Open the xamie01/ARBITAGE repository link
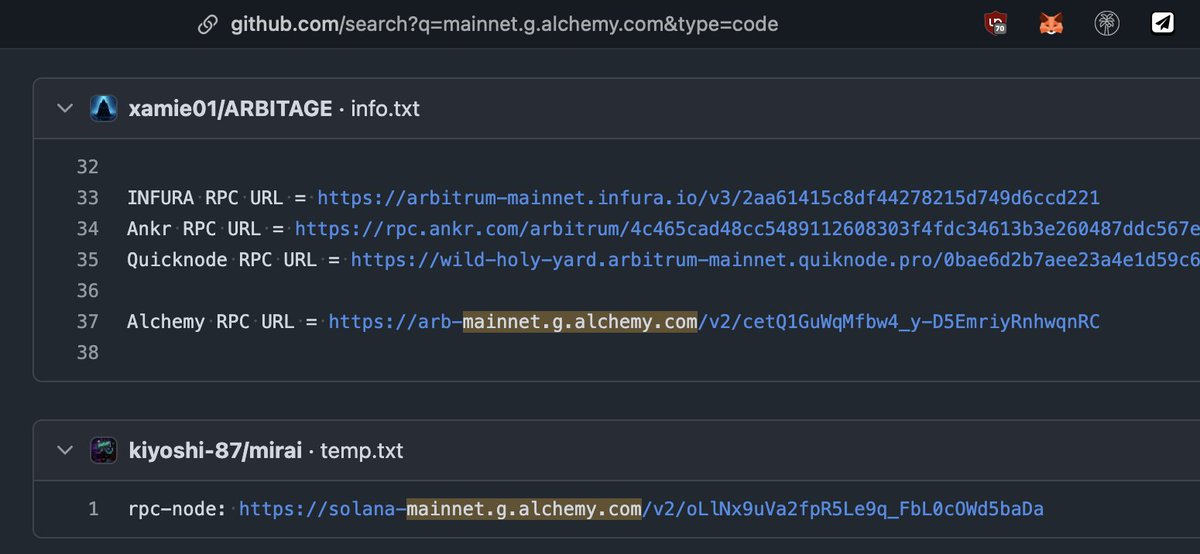The width and height of the screenshot is (1200, 554). [x=230, y=108]
